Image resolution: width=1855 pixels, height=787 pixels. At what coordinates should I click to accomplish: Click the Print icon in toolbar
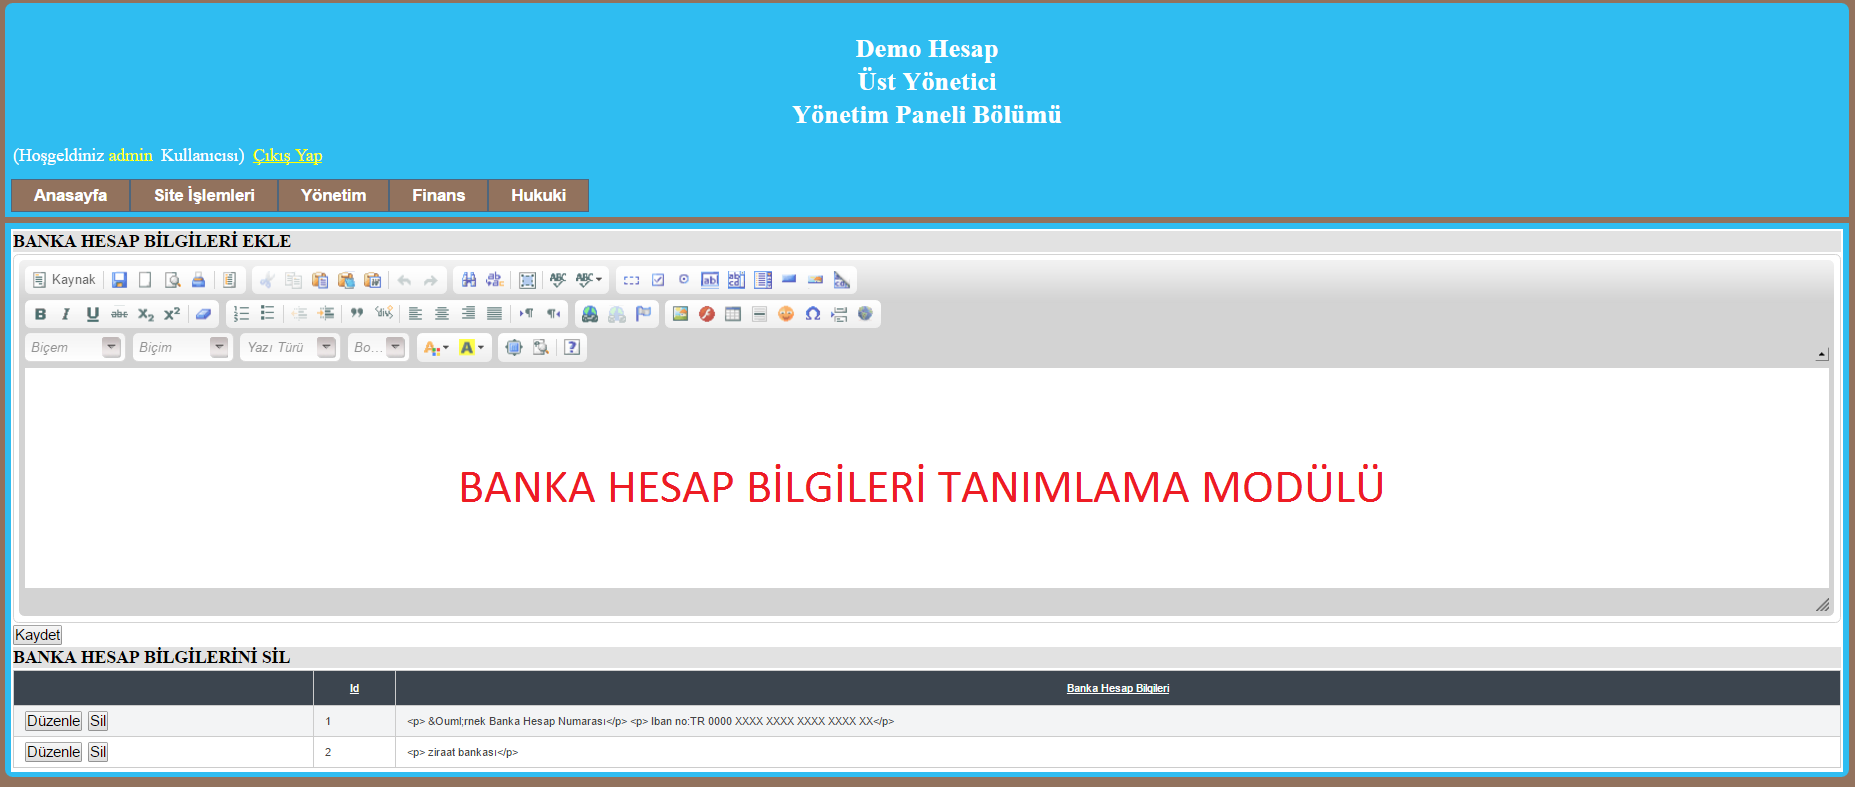(198, 280)
